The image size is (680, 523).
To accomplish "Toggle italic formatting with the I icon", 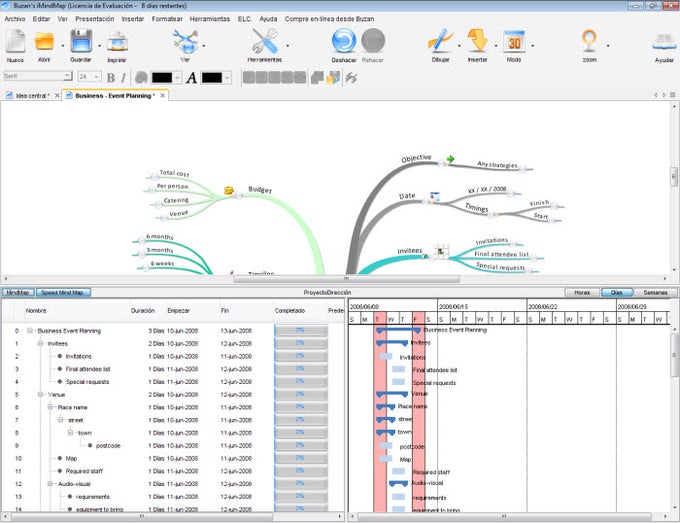I will coord(123,78).
